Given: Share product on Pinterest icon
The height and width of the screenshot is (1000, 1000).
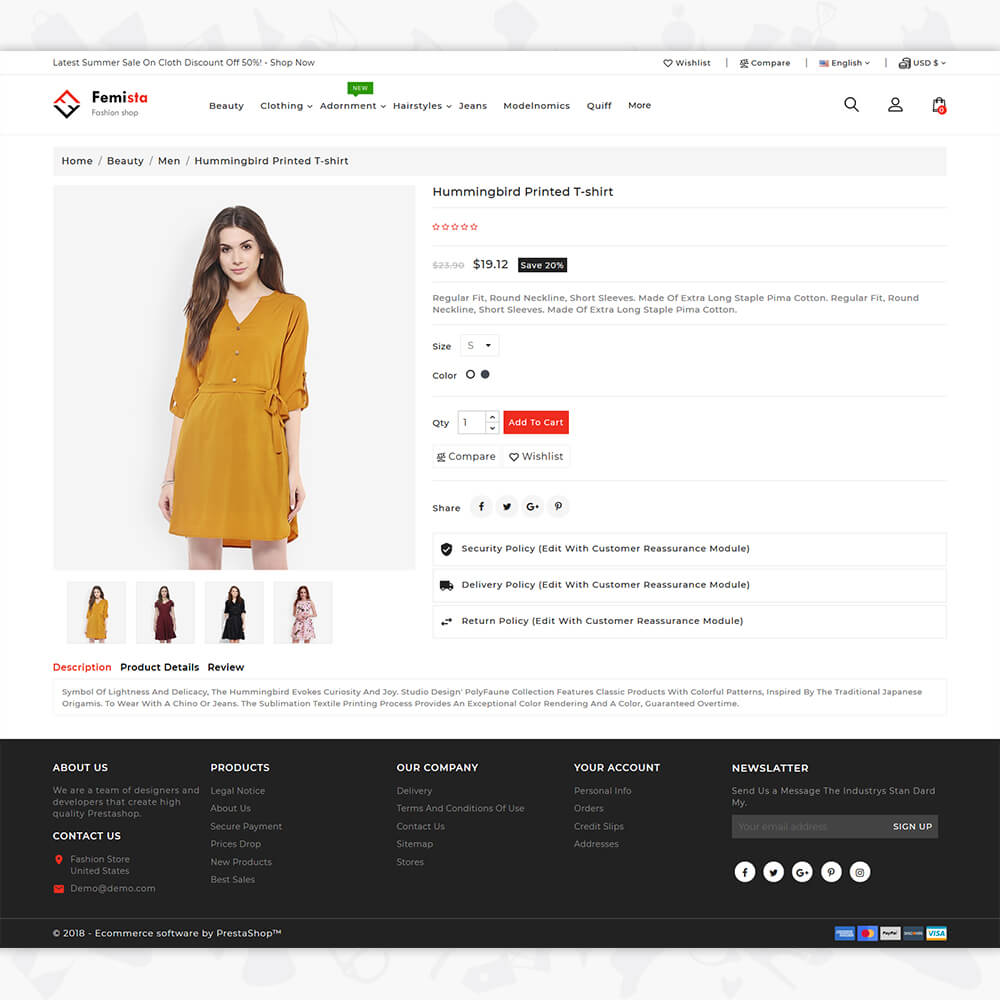Looking at the screenshot, I should (x=558, y=507).
